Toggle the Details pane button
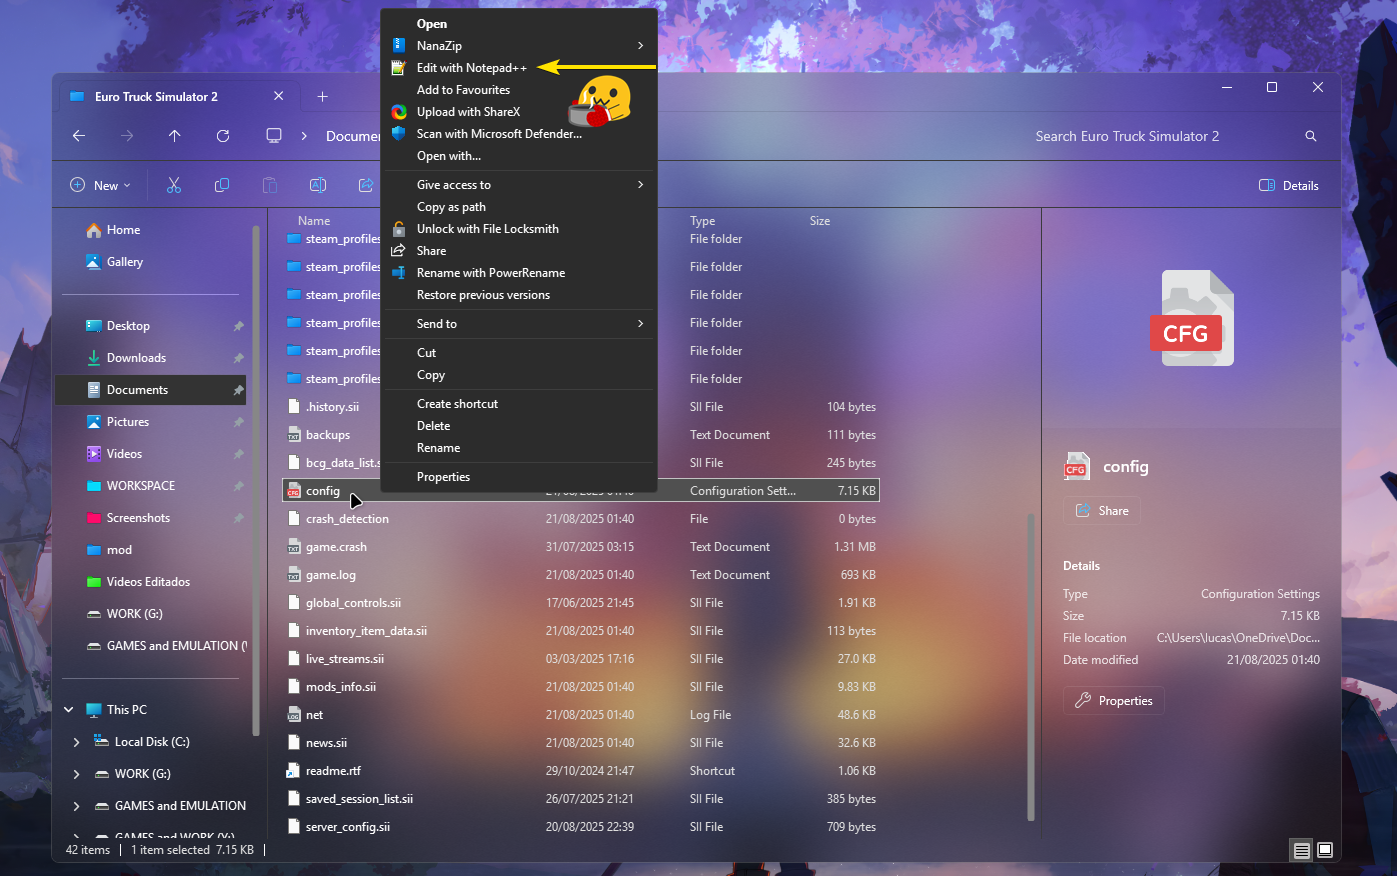The image size is (1397, 876). [x=1288, y=185]
